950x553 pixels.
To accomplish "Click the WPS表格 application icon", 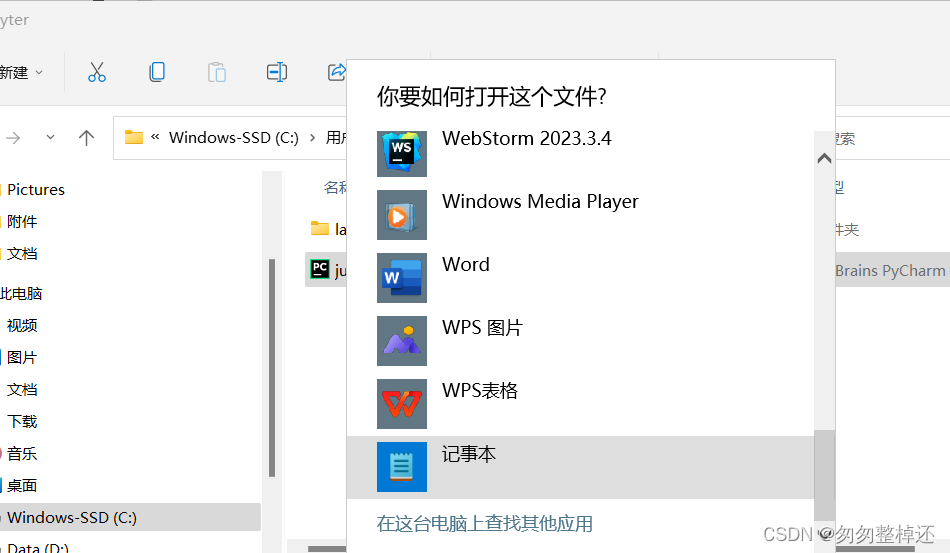I will [402, 404].
